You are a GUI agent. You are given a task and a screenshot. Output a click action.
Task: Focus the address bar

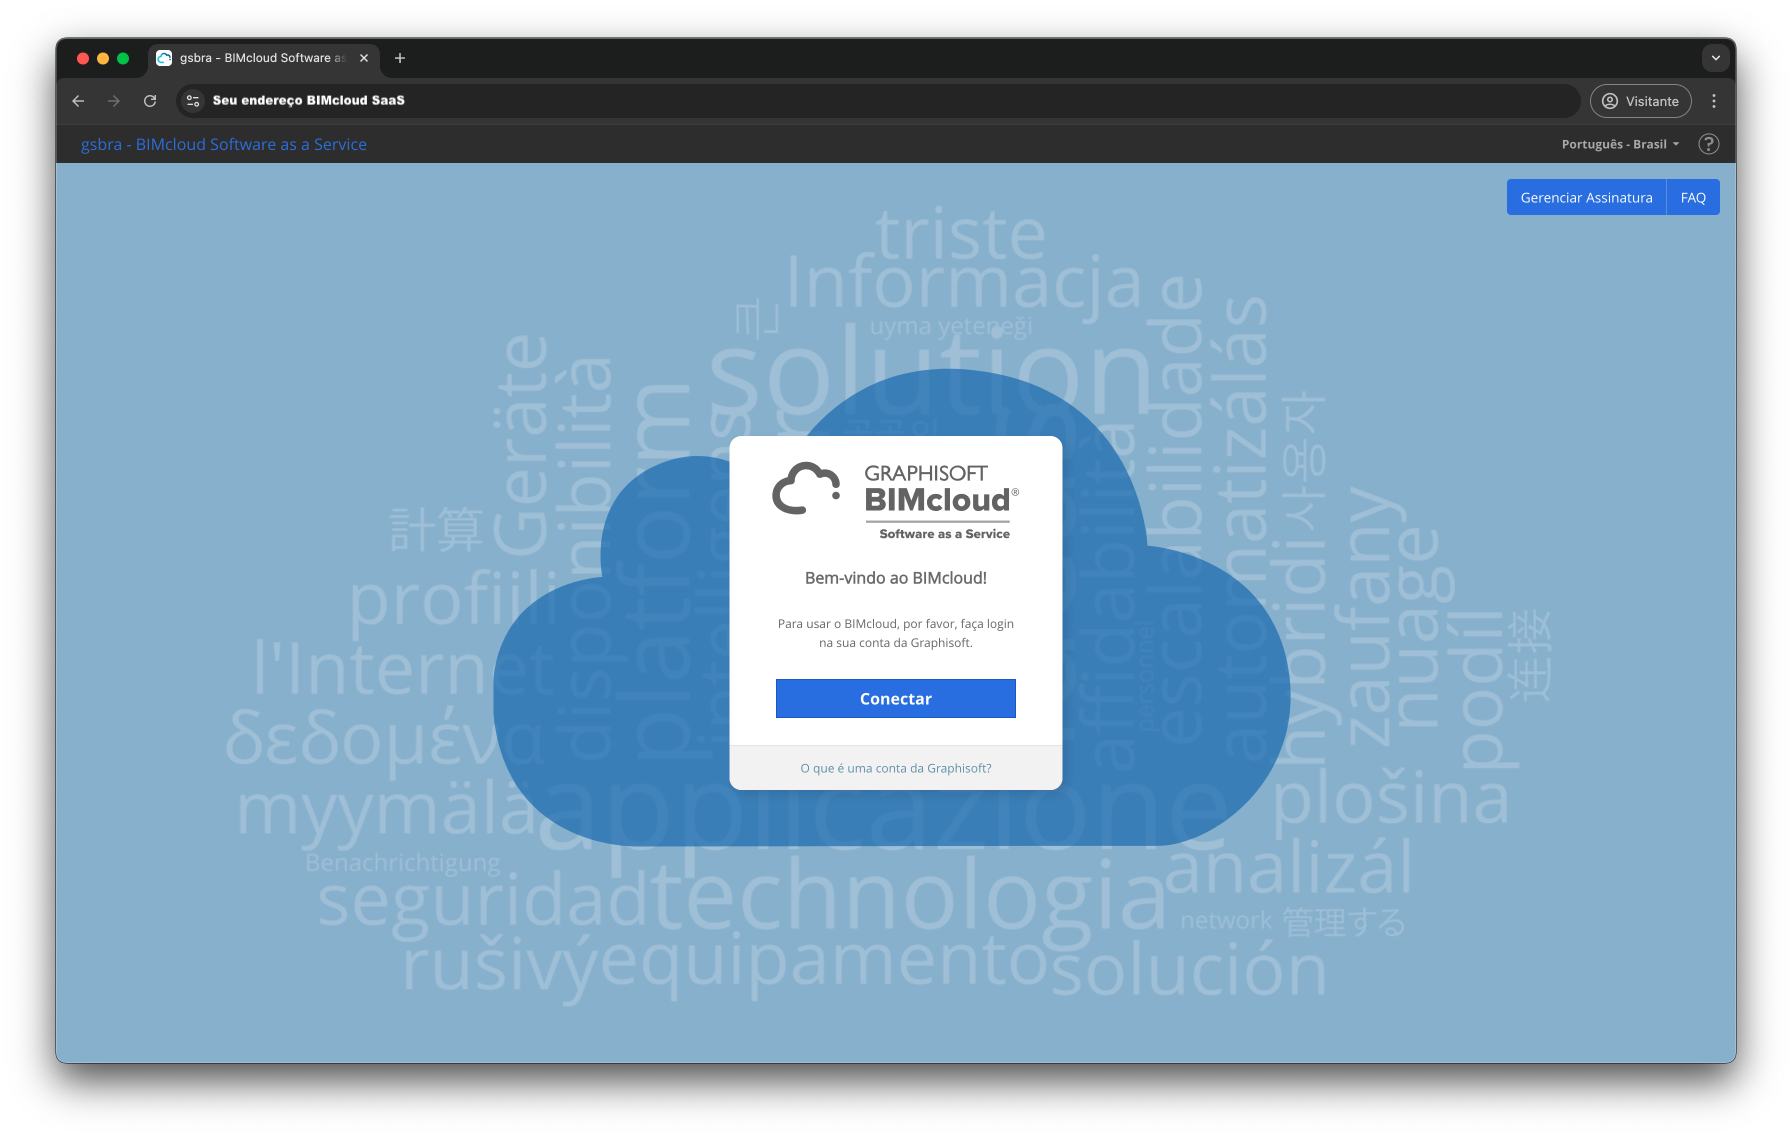(x=878, y=101)
